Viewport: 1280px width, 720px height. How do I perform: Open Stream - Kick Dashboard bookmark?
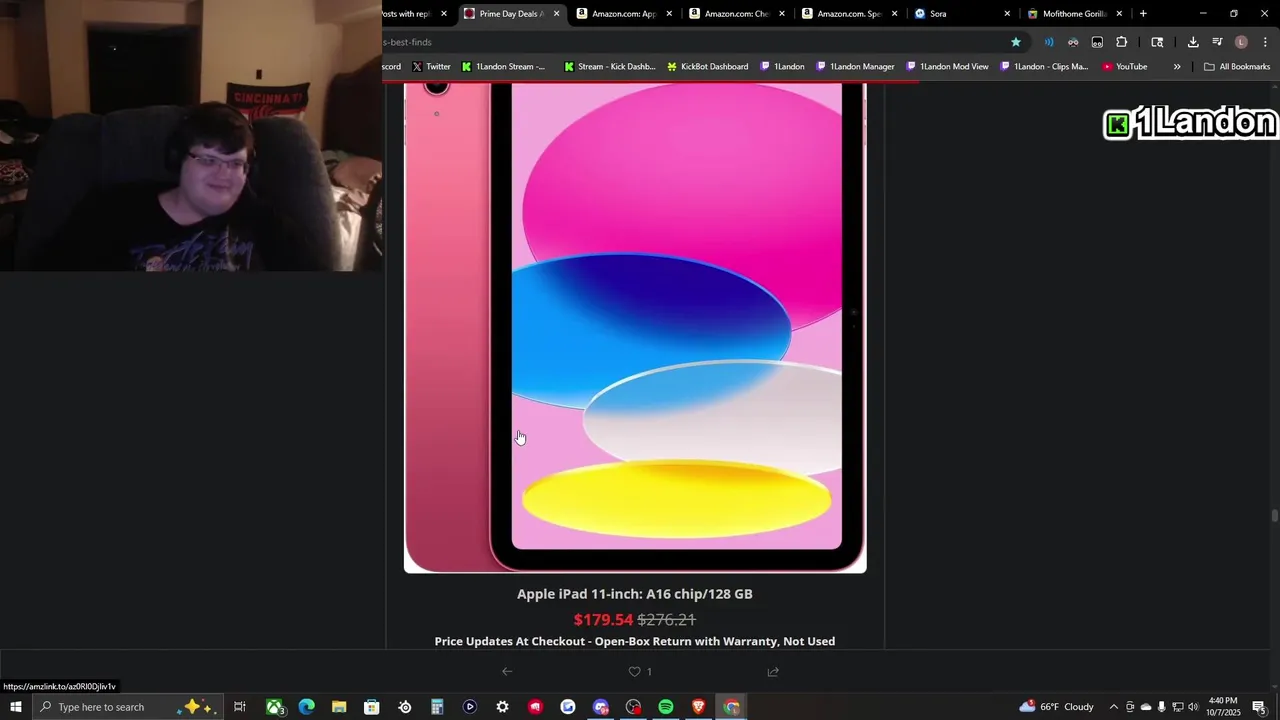coord(609,67)
